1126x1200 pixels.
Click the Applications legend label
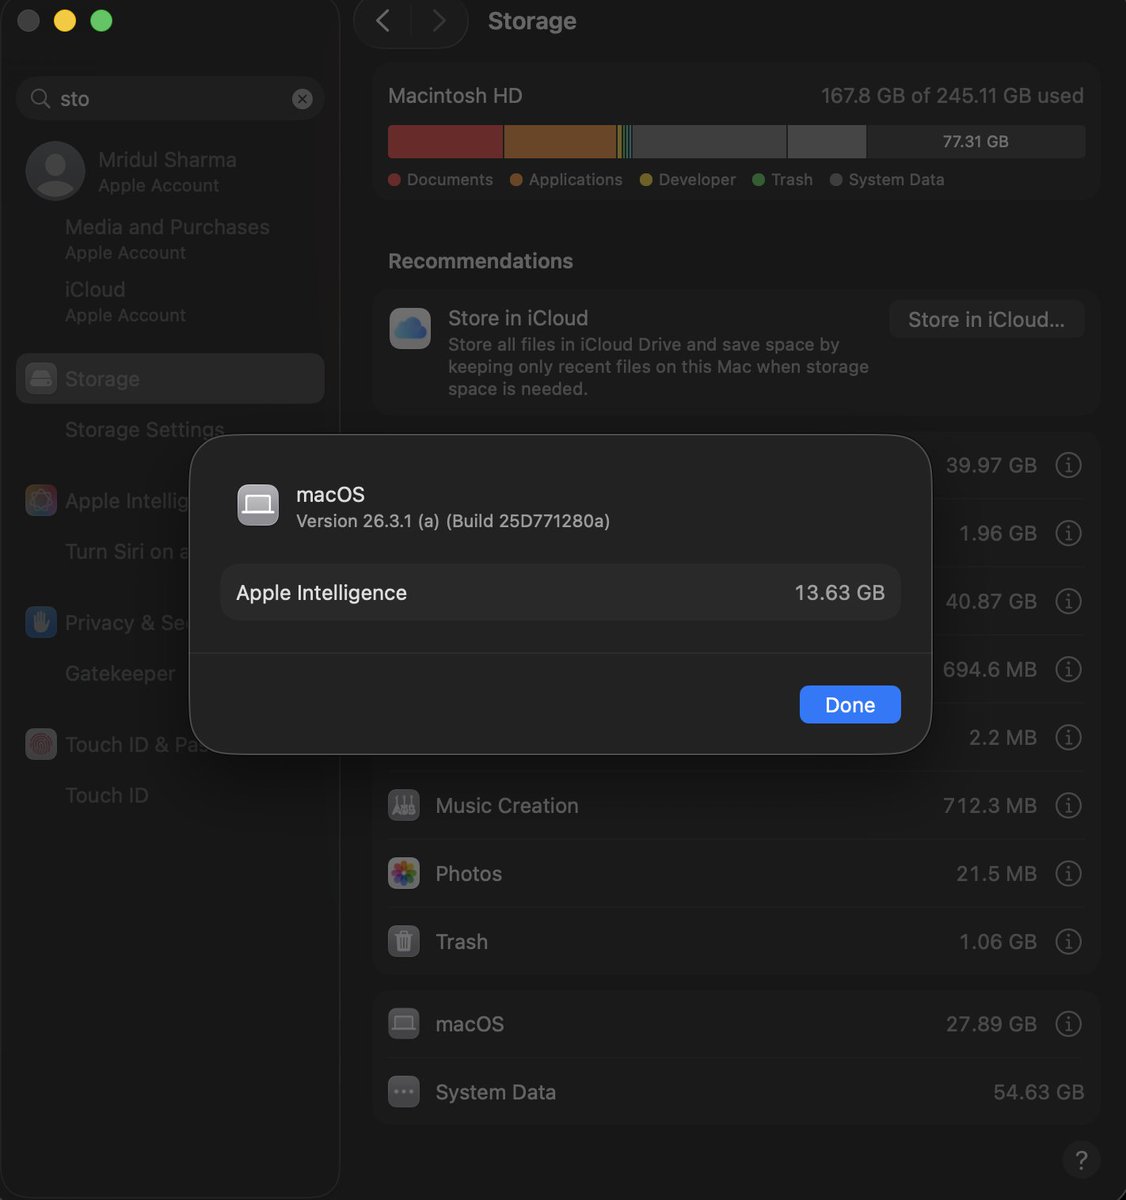click(575, 180)
